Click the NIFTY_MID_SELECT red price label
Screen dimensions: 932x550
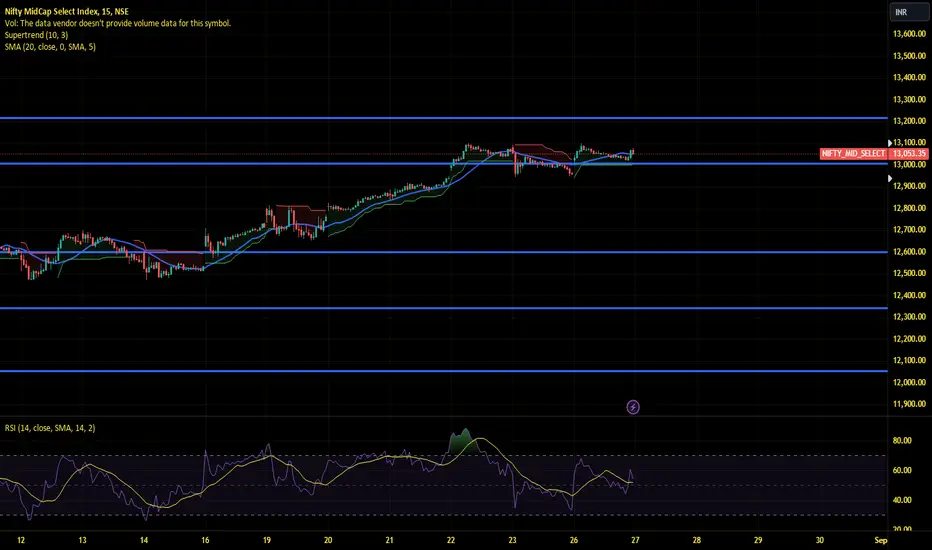pos(853,153)
